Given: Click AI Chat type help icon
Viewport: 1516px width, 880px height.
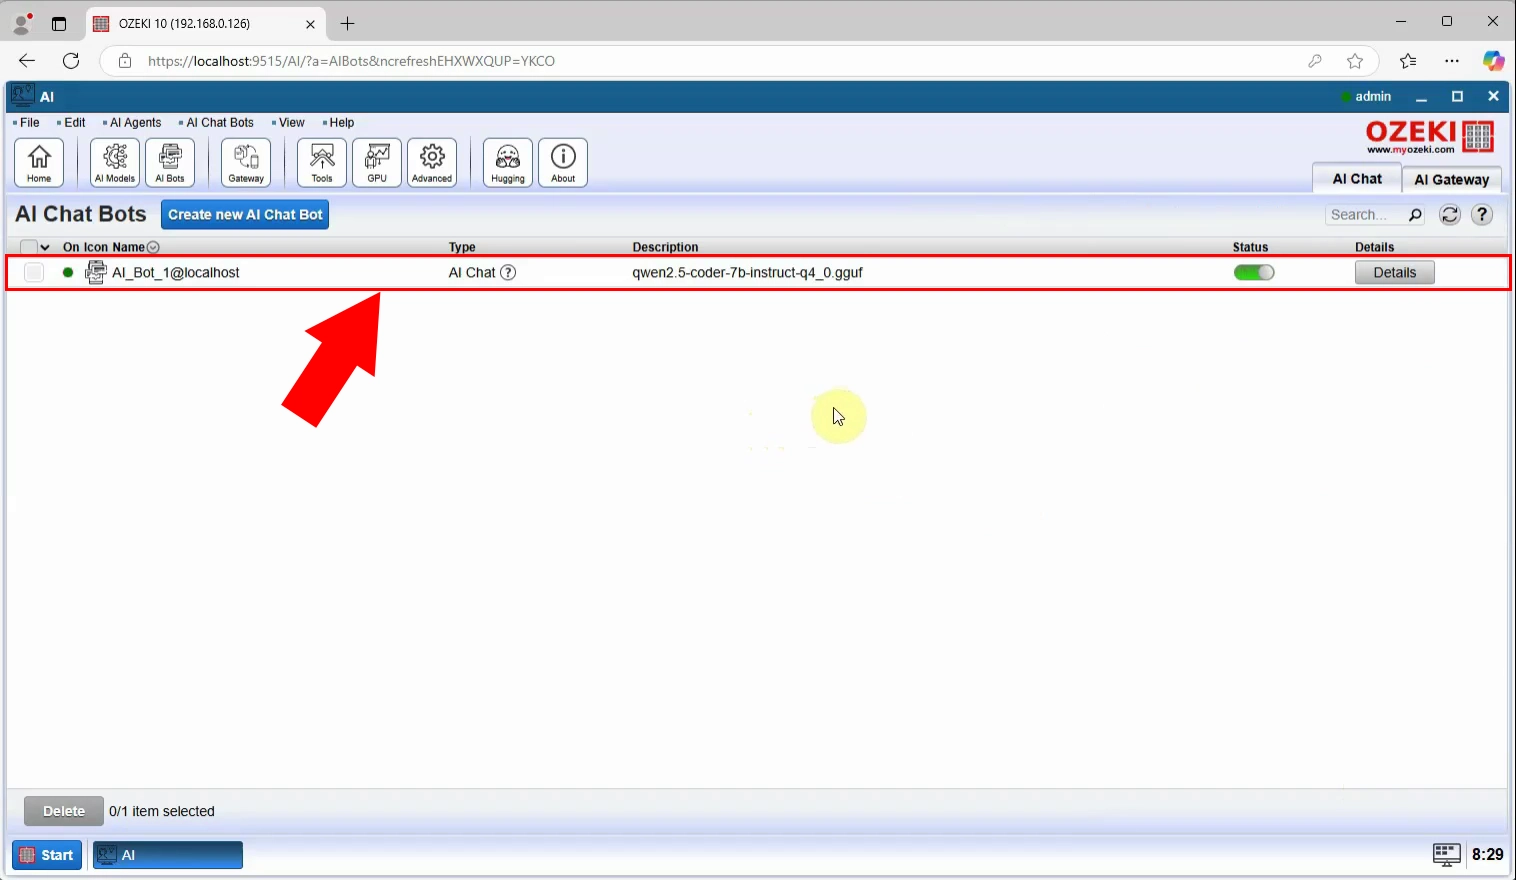Looking at the screenshot, I should coord(508,272).
